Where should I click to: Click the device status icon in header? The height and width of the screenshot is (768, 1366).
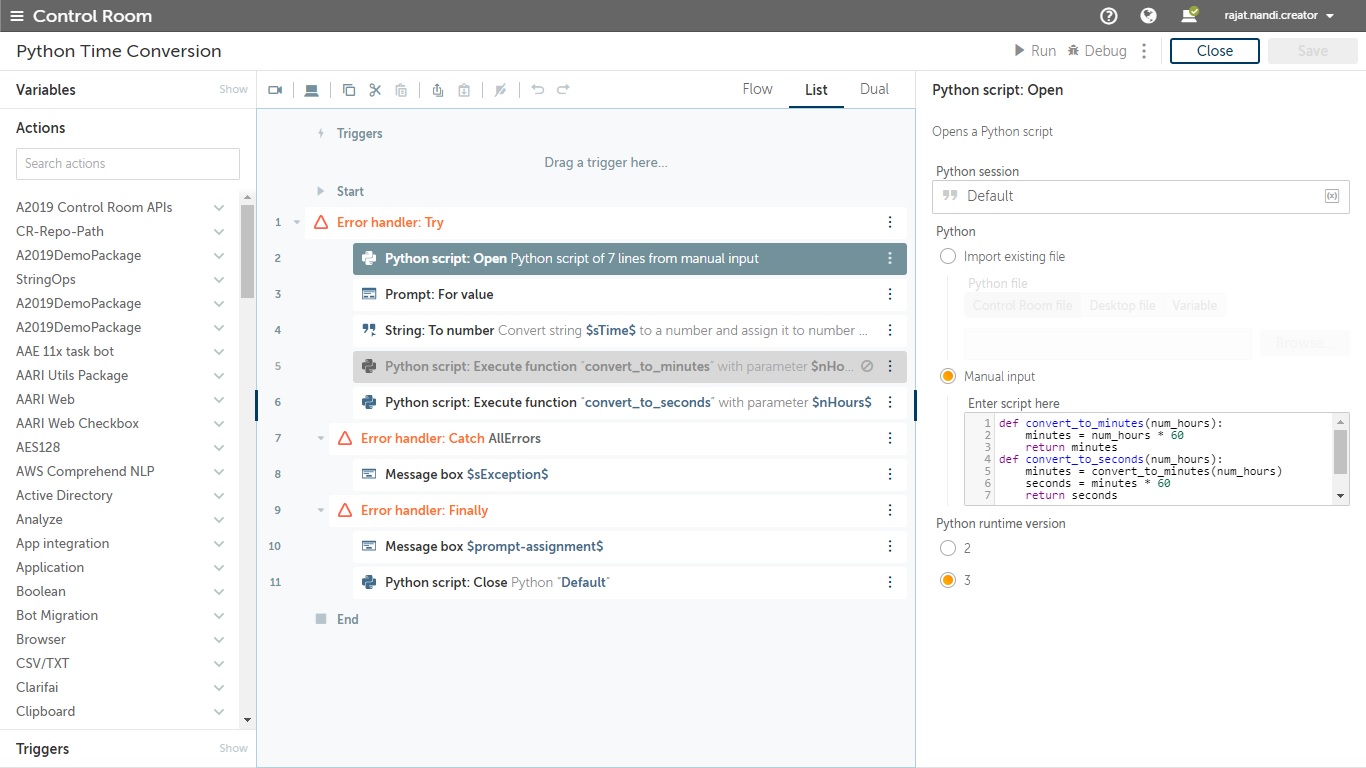1189,16
